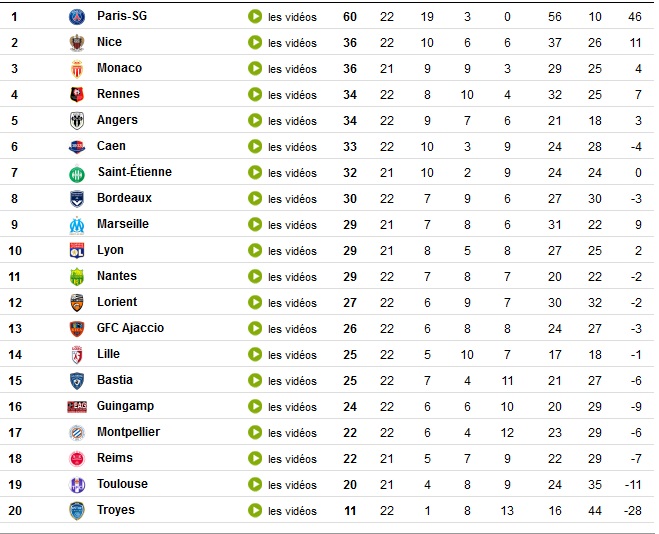Click the Reims red crest icon
Image resolution: width=659 pixels, height=534 pixels.
pyautogui.click(x=77, y=459)
